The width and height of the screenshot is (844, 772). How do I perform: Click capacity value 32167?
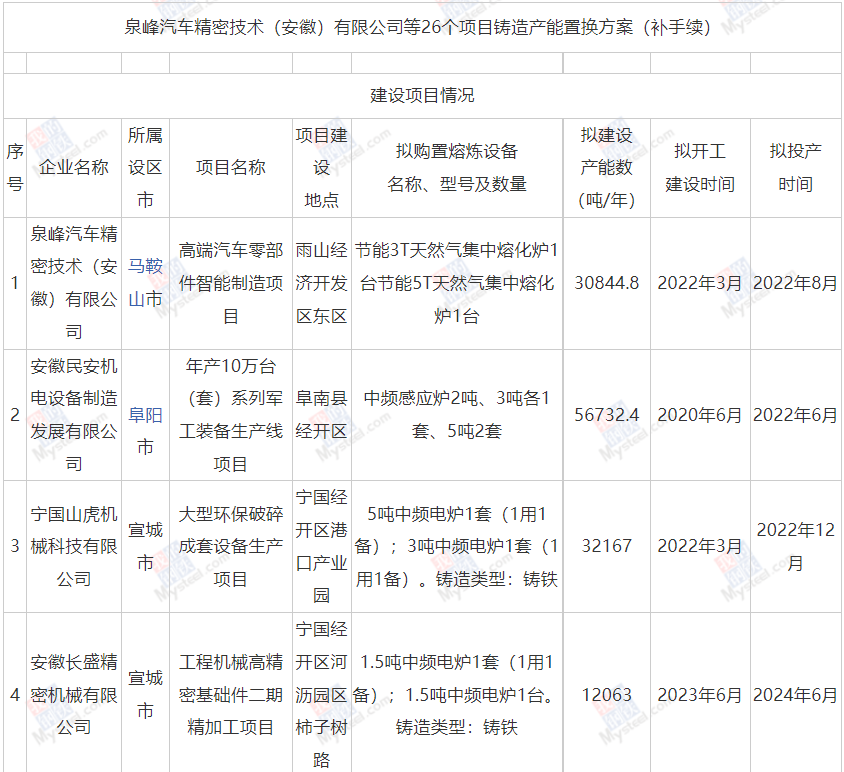coord(607,546)
